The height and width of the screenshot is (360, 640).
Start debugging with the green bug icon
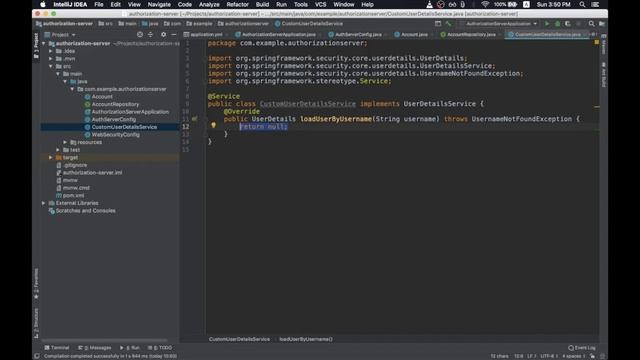[558, 24]
